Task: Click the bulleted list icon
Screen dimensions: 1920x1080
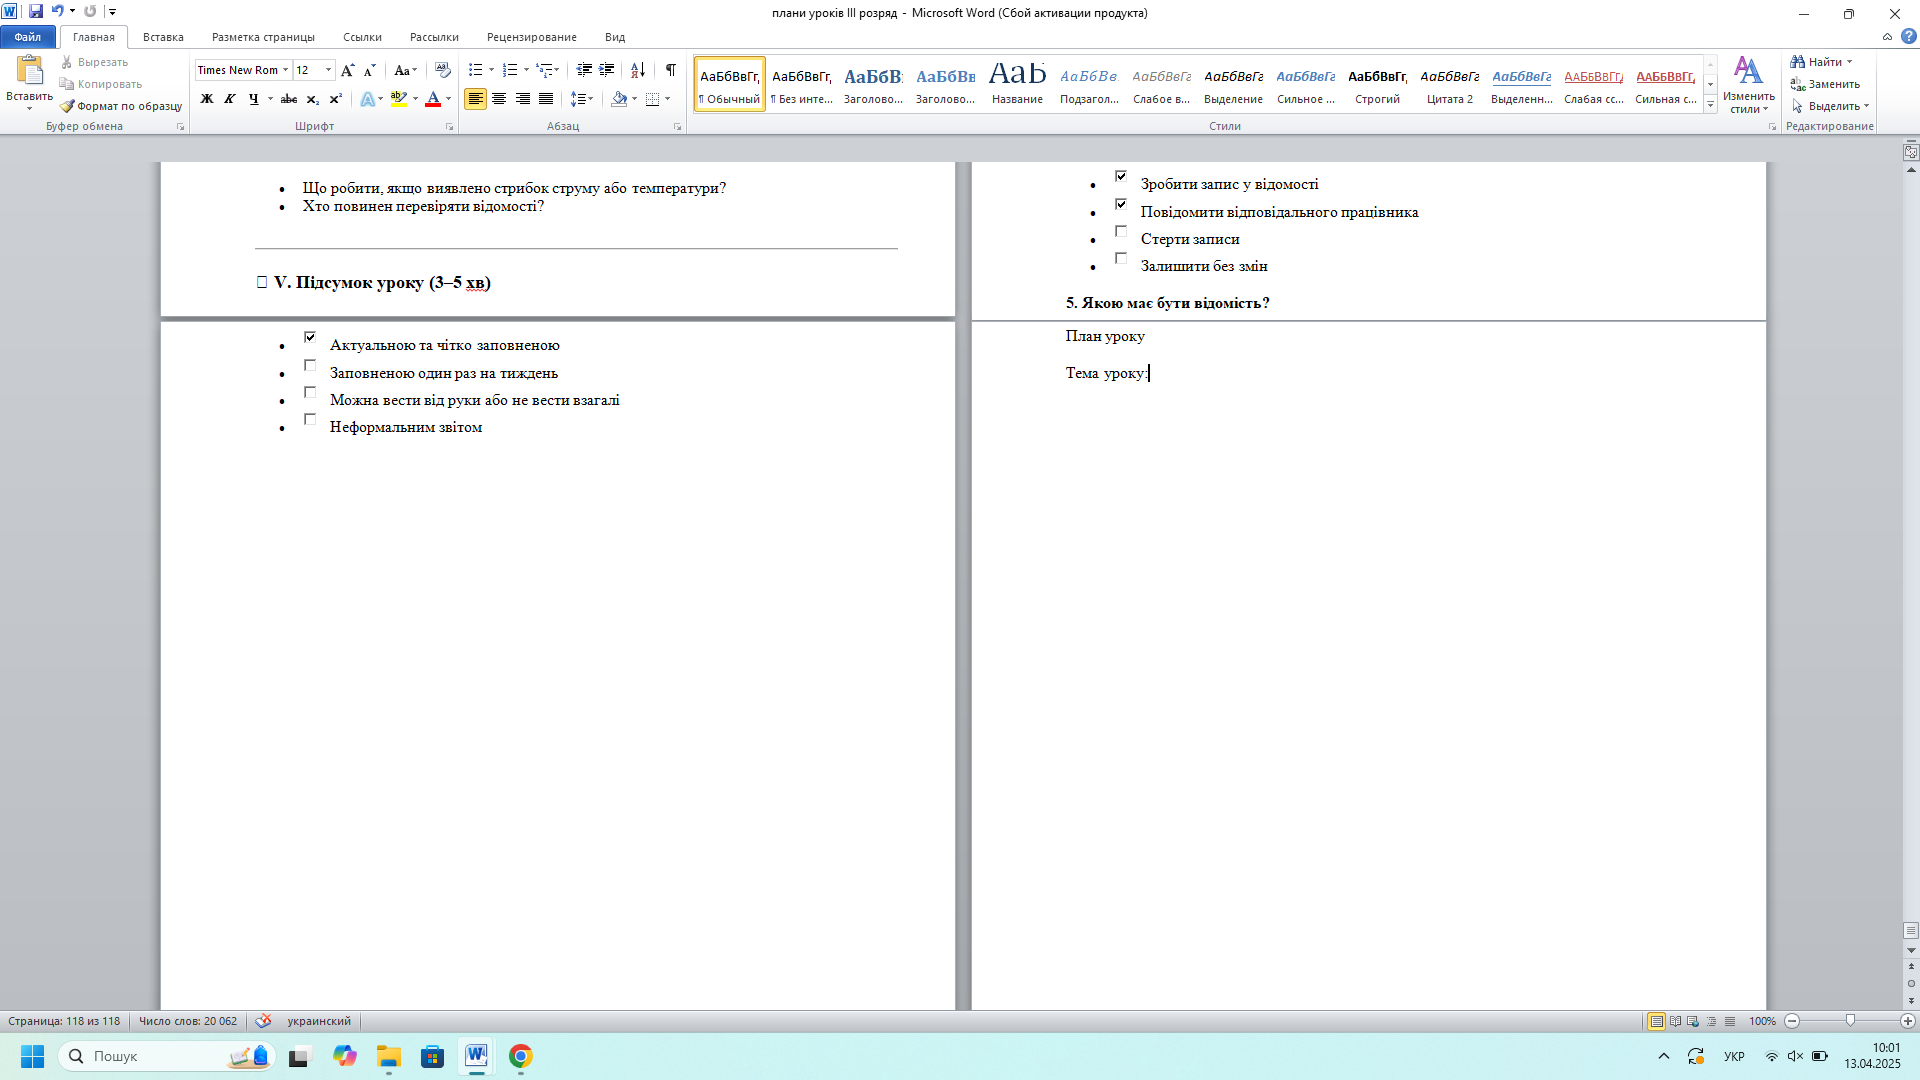Action: [476, 70]
